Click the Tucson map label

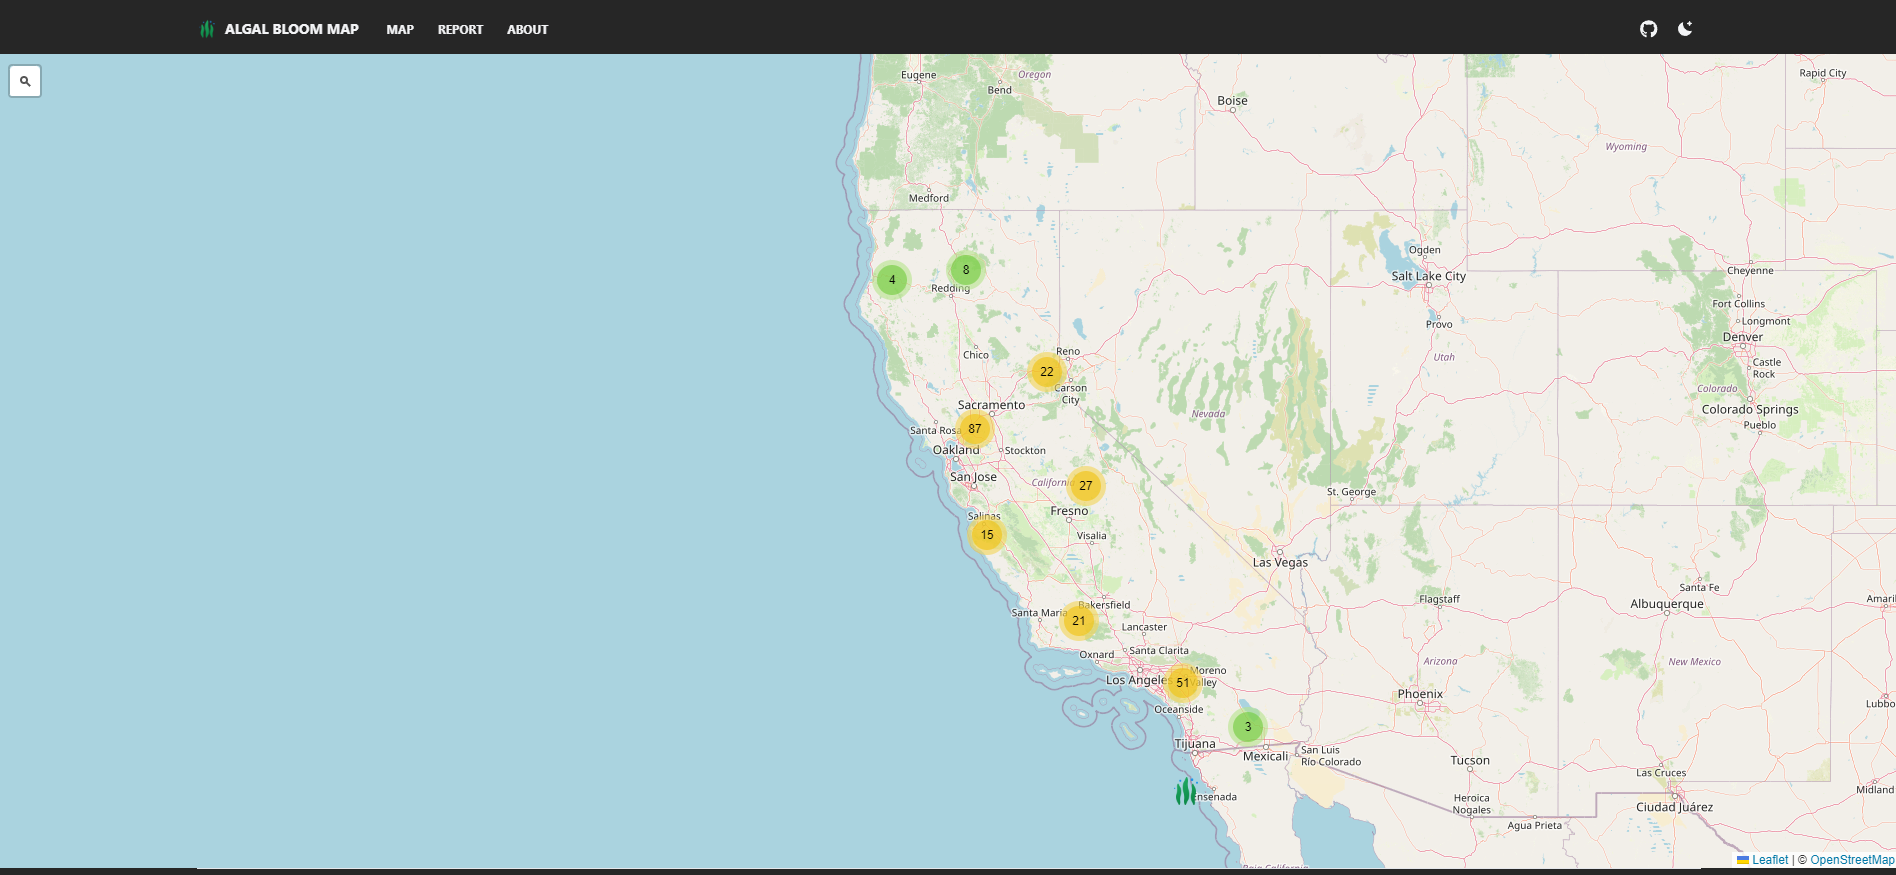click(x=1470, y=761)
